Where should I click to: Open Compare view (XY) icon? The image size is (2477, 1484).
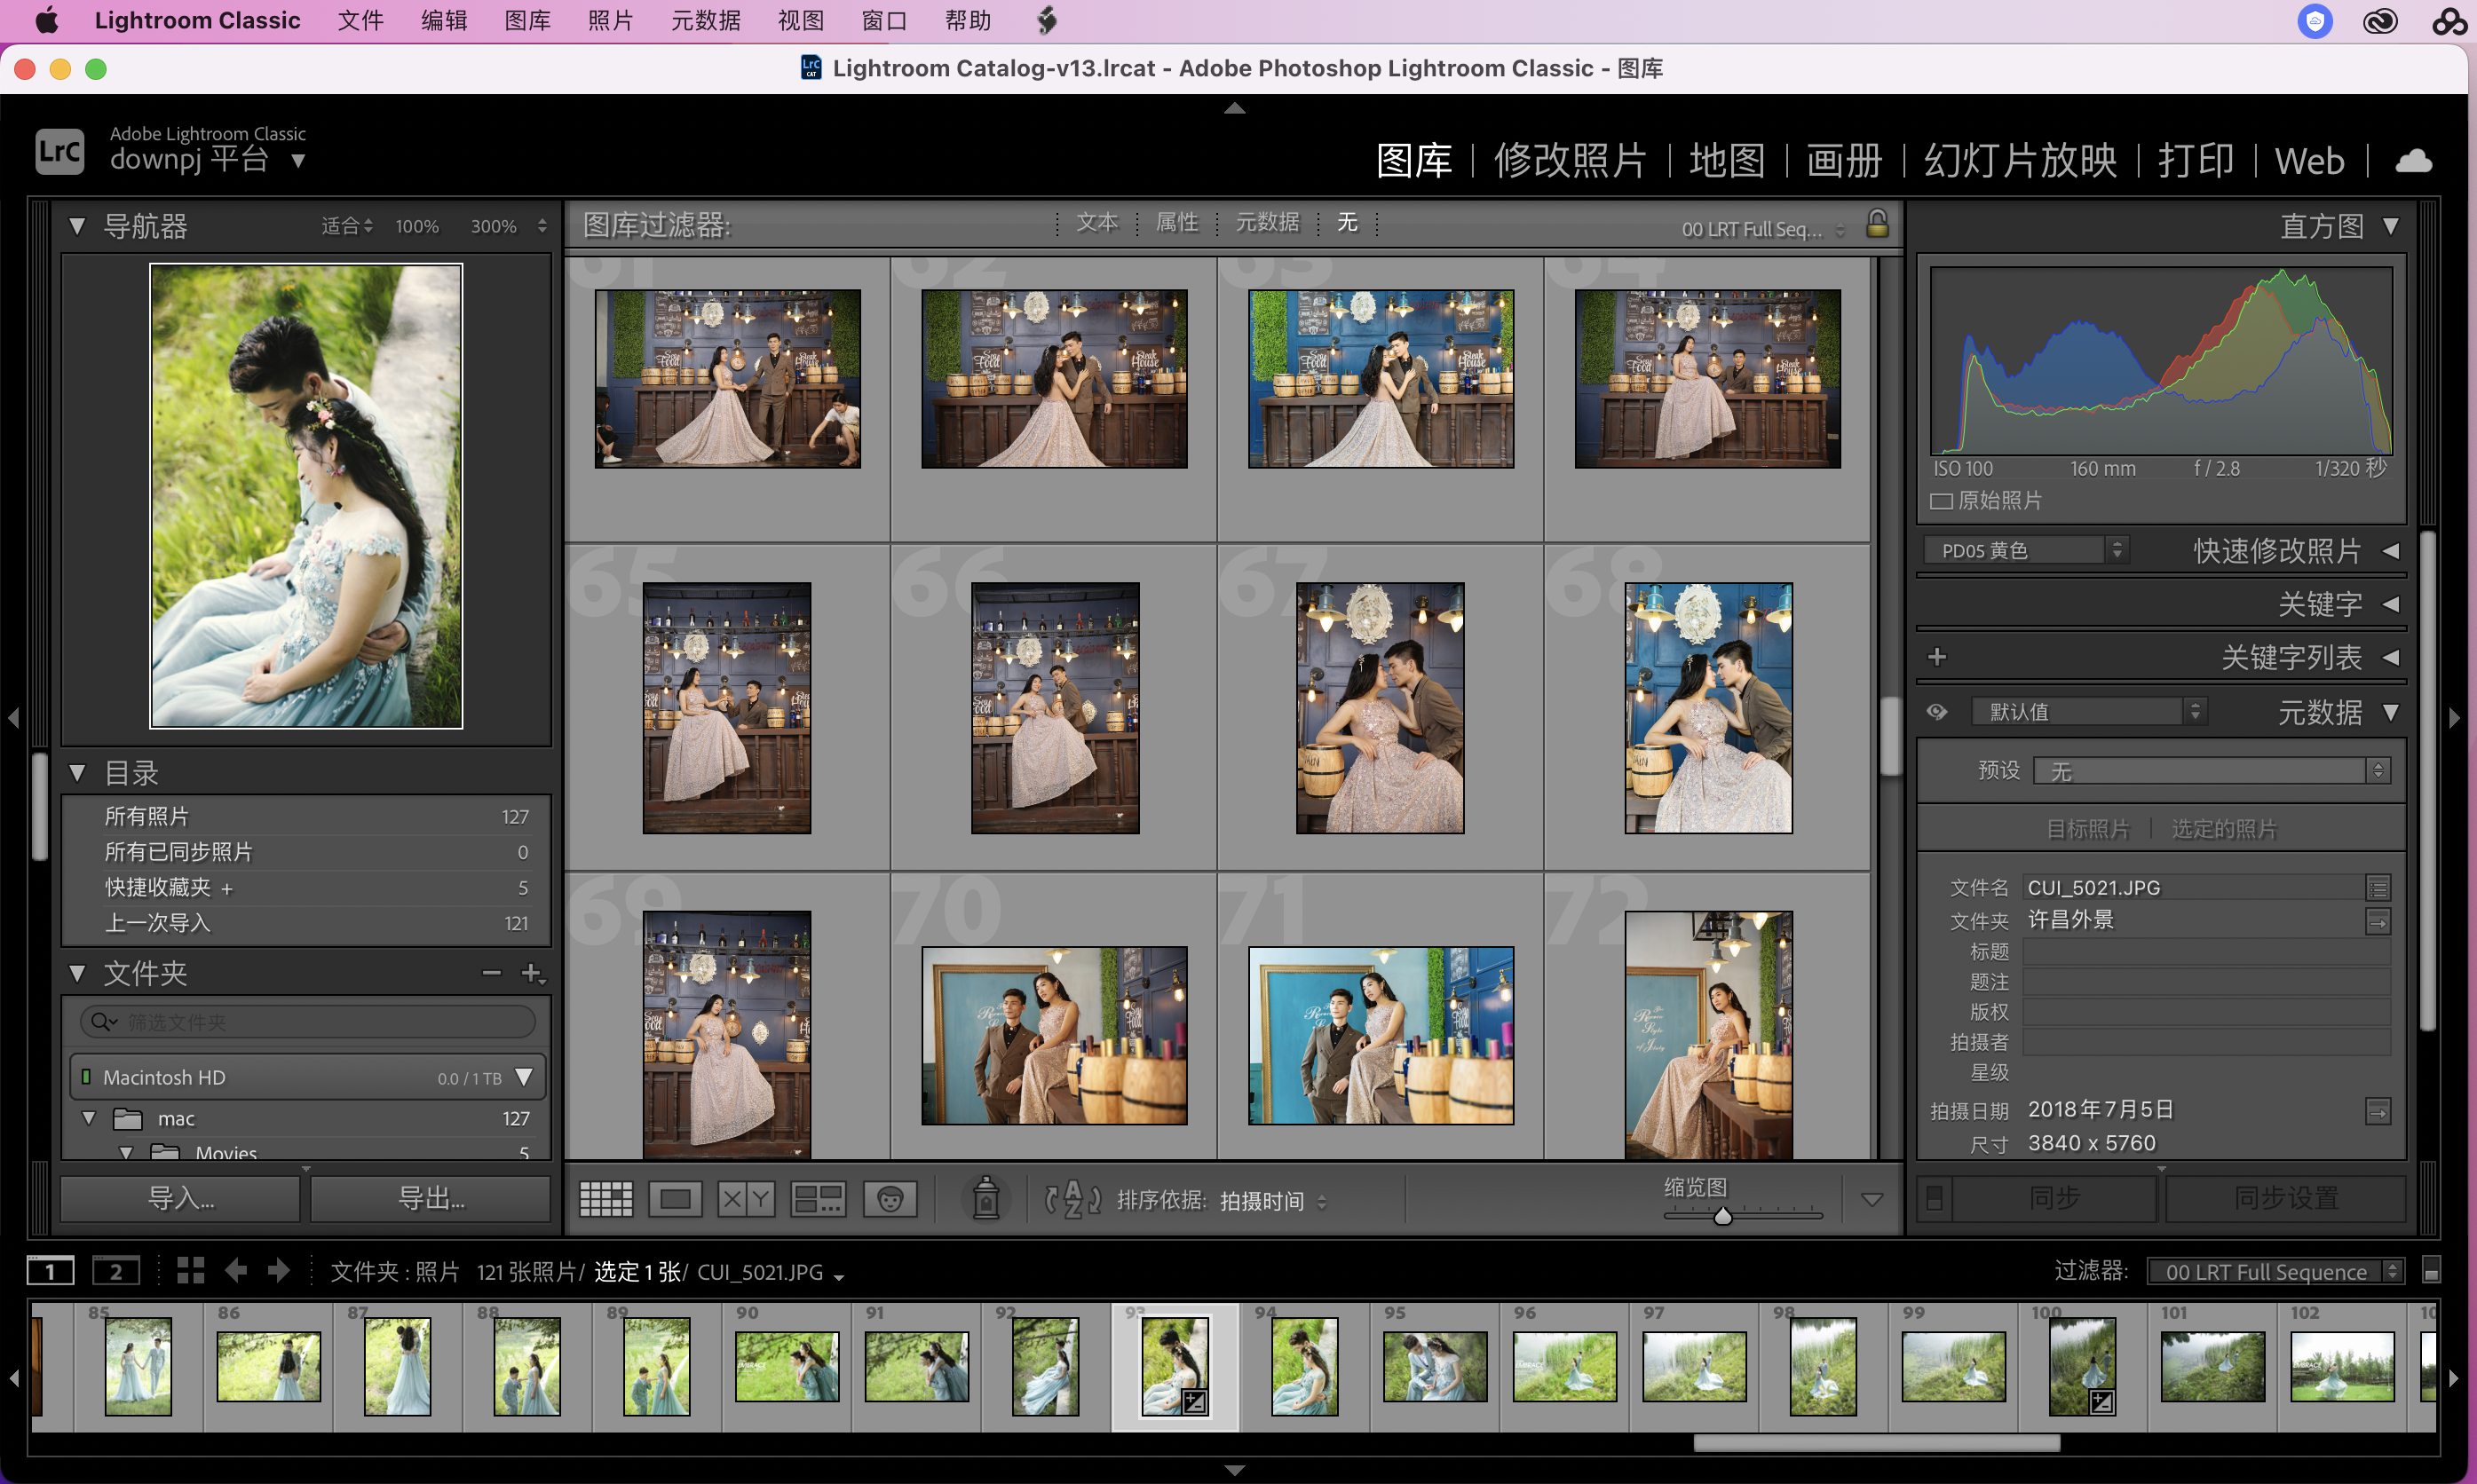point(746,1198)
